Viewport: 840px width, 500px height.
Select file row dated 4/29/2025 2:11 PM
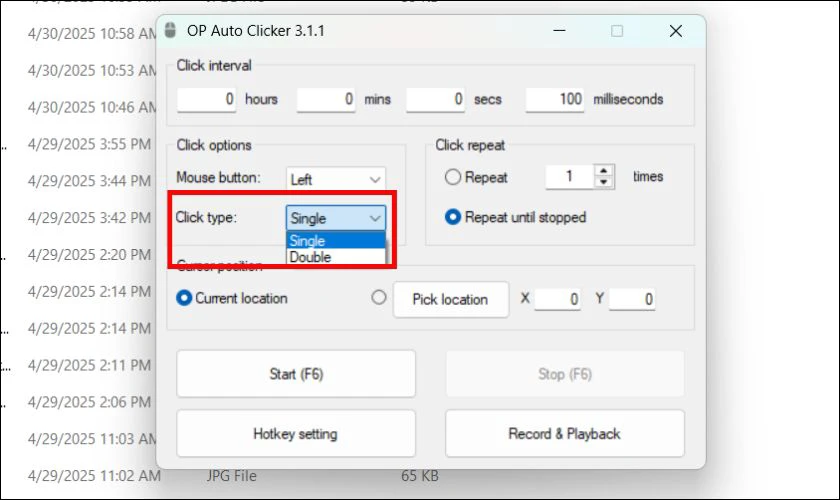(89, 365)
